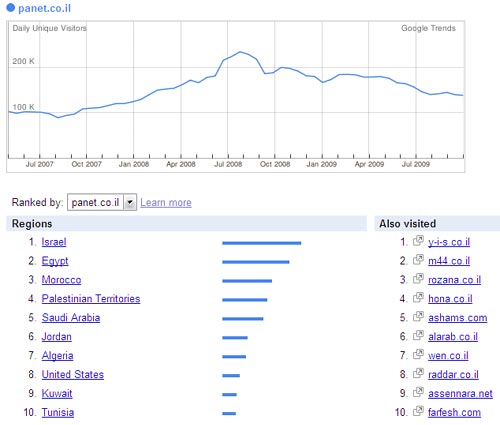
Task: Open external link icon beside ashams.com
Action: pyautogui.click(x=418, y=316)
